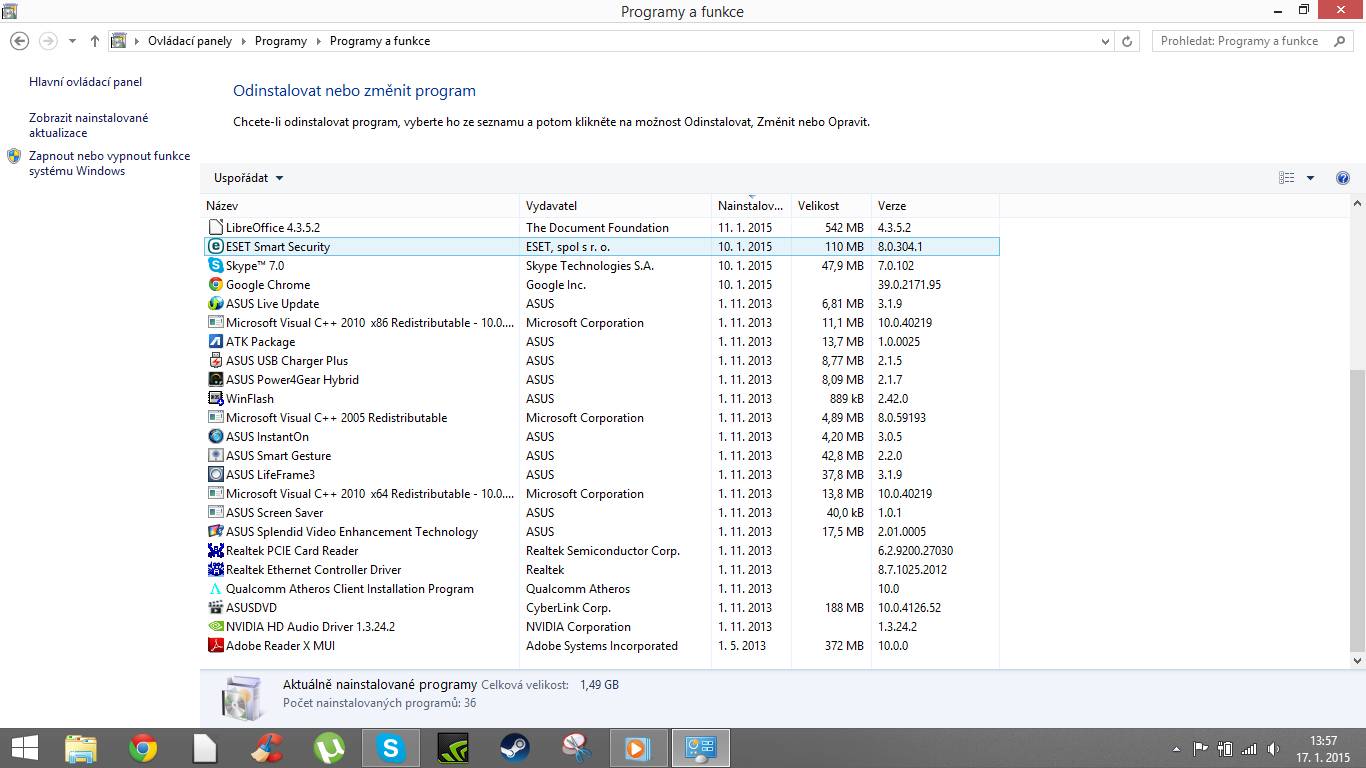Open CCleaner from the taskbar

pyautogui.click(x=266, y=748)
